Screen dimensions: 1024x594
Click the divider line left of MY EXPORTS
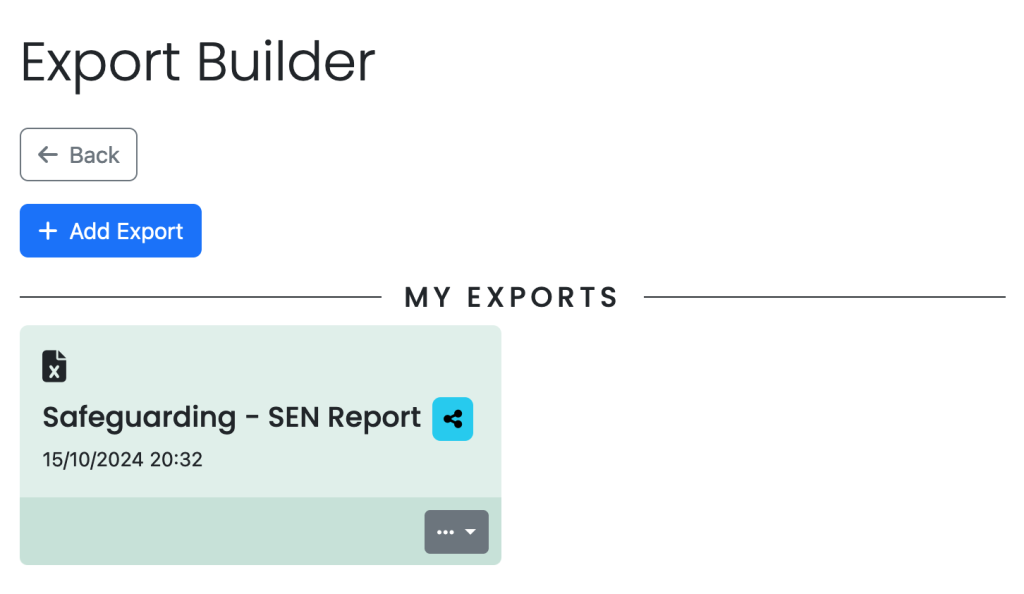point(200,297)
